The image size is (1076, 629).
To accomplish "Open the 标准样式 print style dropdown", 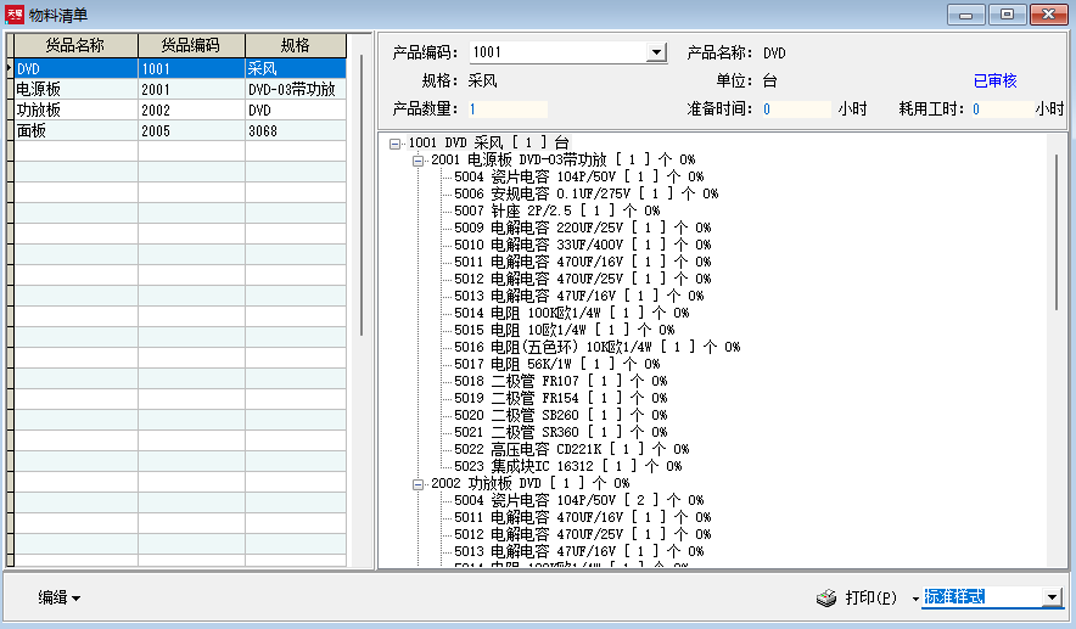I will [x=1051, y=597].
